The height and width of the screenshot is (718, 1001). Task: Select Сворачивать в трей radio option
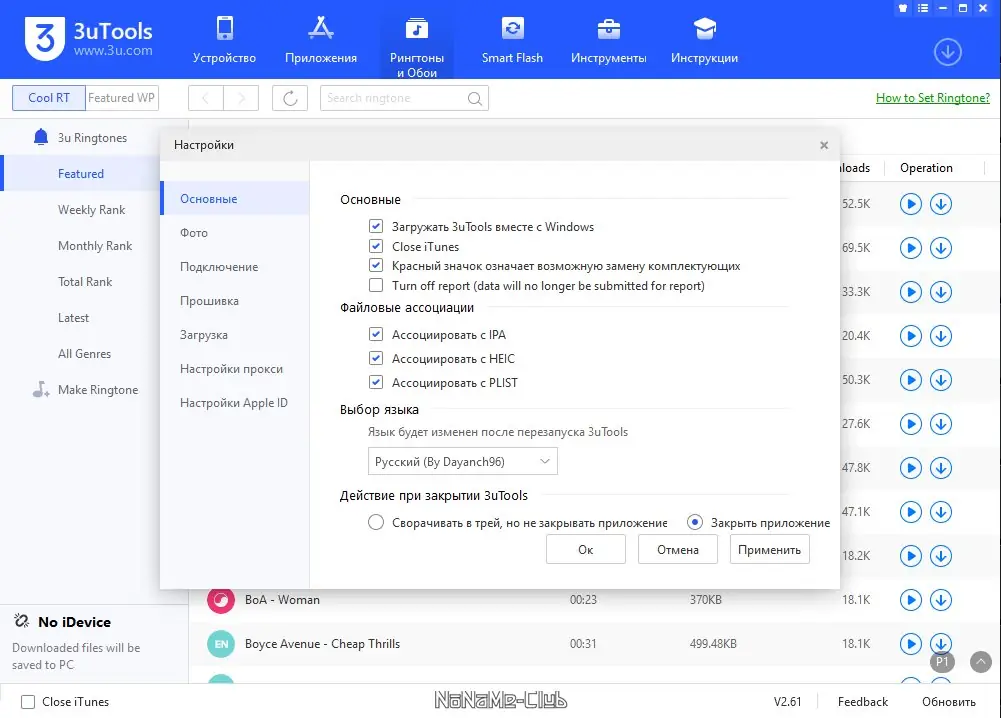coord(376,523)
